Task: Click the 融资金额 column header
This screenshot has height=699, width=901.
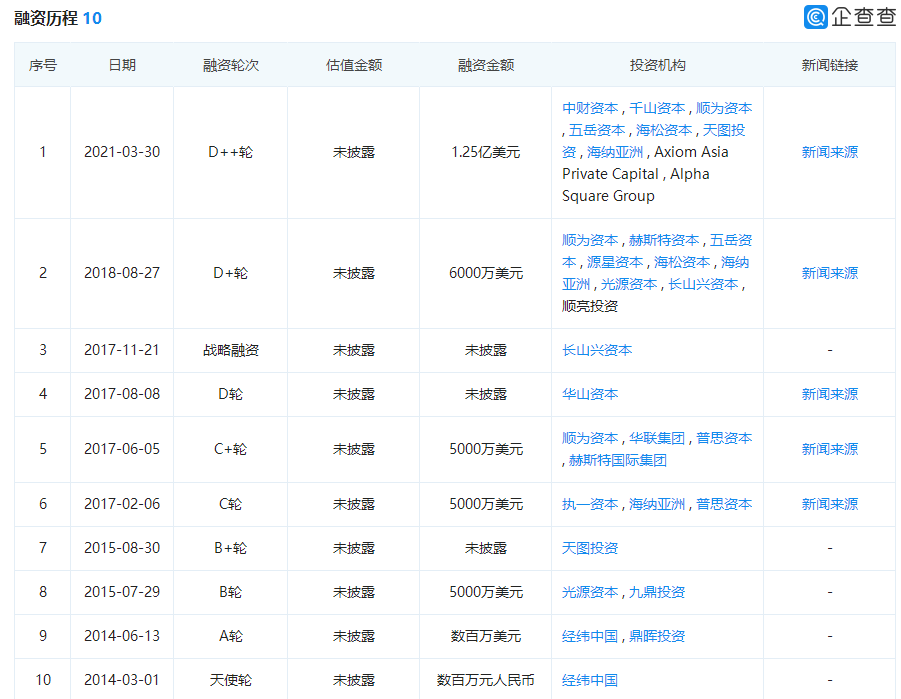Action: [486, 66]
